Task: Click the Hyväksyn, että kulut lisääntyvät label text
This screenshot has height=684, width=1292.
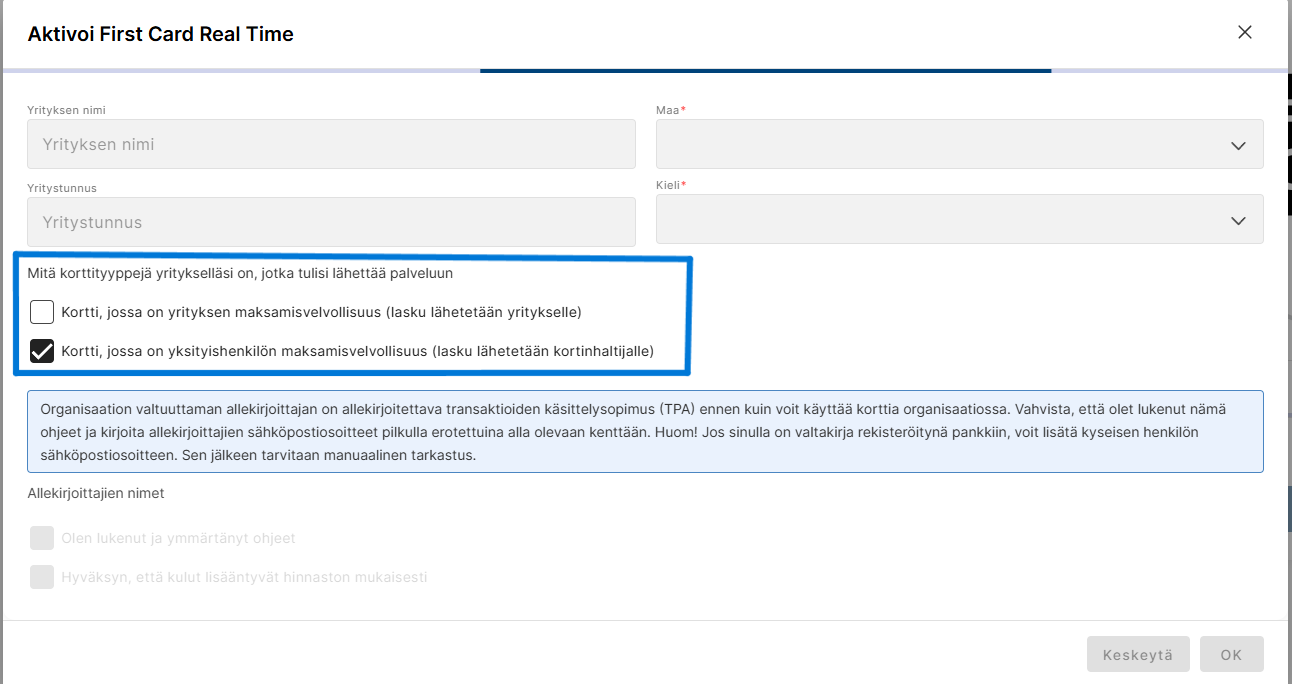Action: pos(244,577)
